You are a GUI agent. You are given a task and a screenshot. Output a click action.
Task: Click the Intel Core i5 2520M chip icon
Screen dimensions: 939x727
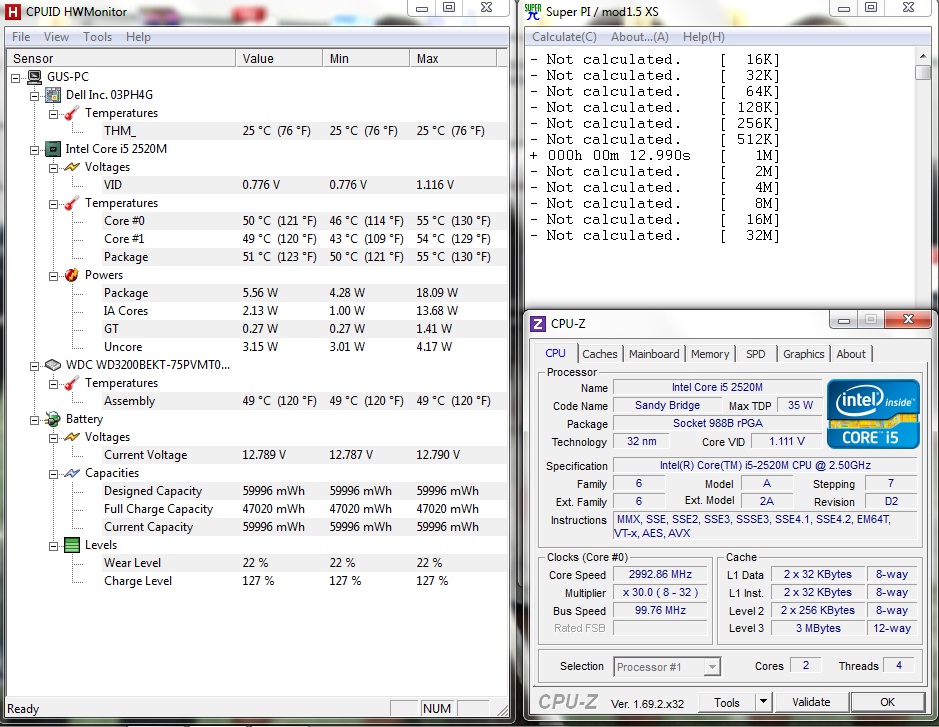[x=52, y=149]
